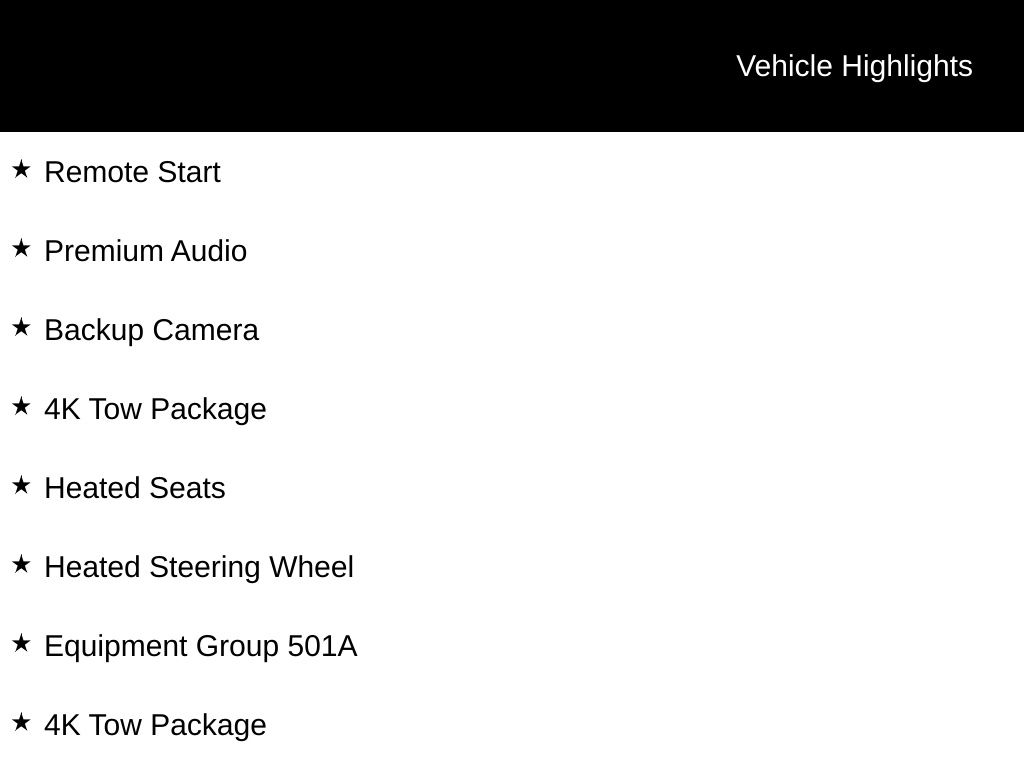Screen dimensions: 1024x768
Task: Click the first 4K Tow Package label
Action: 155,409
